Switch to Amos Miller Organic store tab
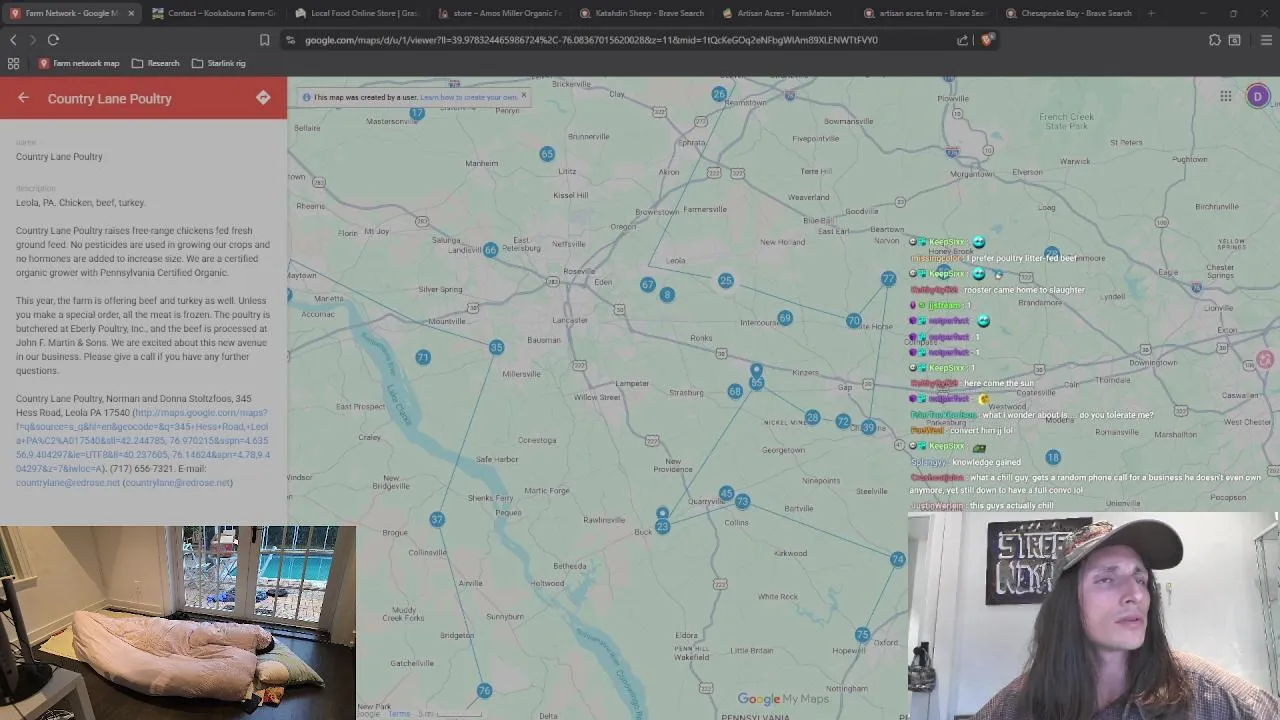Viewport: 1280px width, 720px height. coord(500,13)
